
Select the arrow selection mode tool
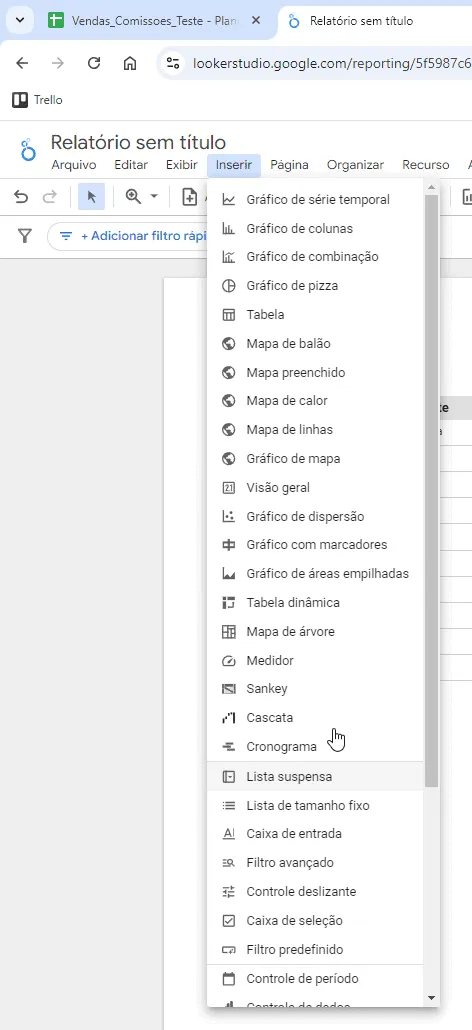click(91, 197)
